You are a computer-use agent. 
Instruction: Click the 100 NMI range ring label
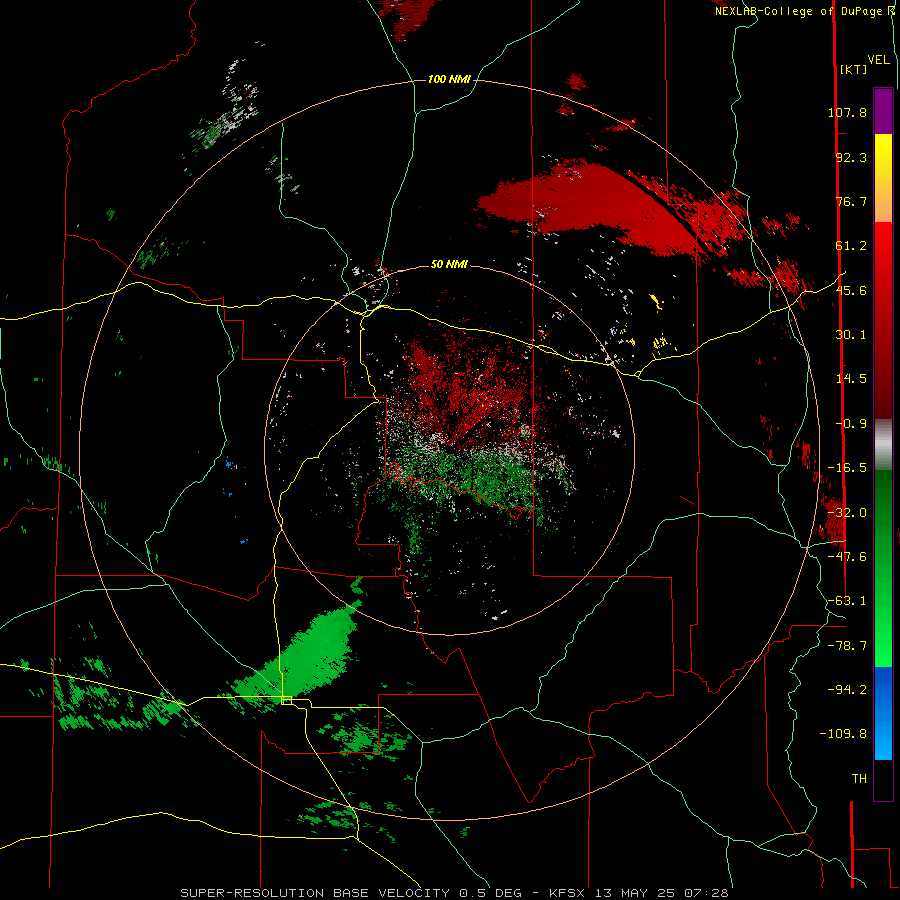pyautogui.click(x=449, y=79)
